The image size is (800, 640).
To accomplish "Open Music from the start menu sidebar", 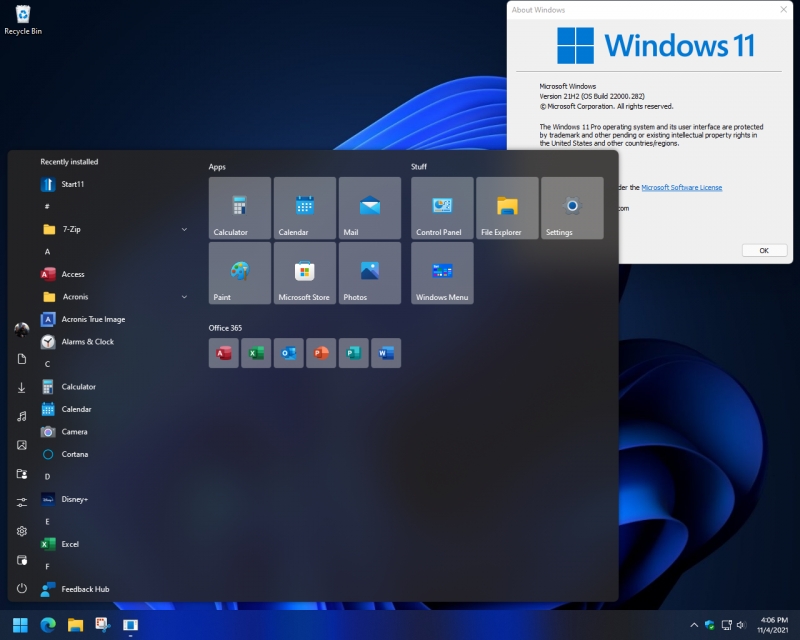I will (x=21, y=416).
